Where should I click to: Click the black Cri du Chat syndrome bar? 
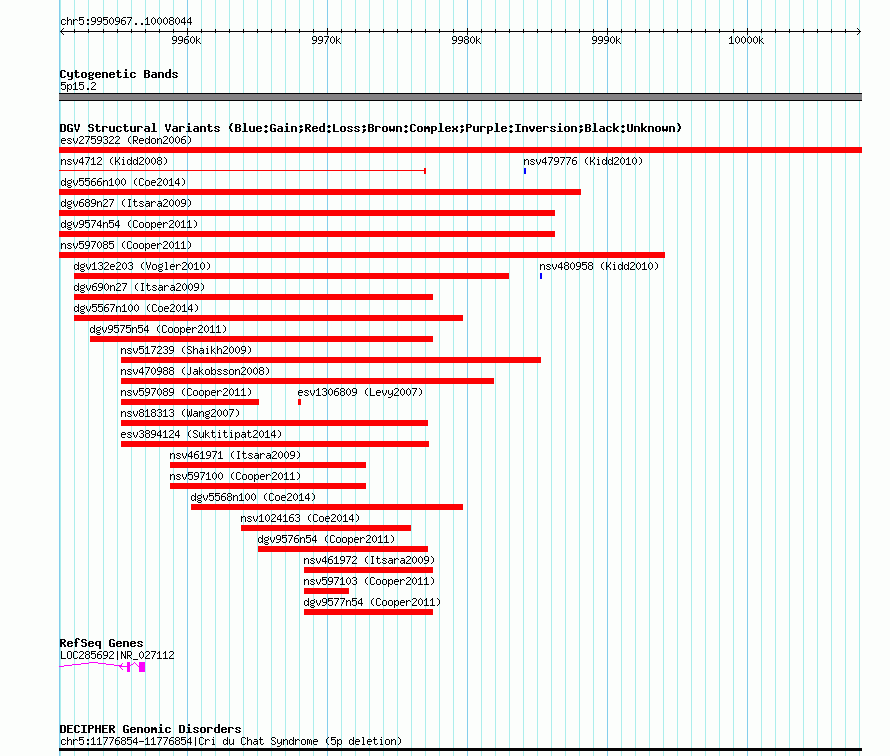460,750
